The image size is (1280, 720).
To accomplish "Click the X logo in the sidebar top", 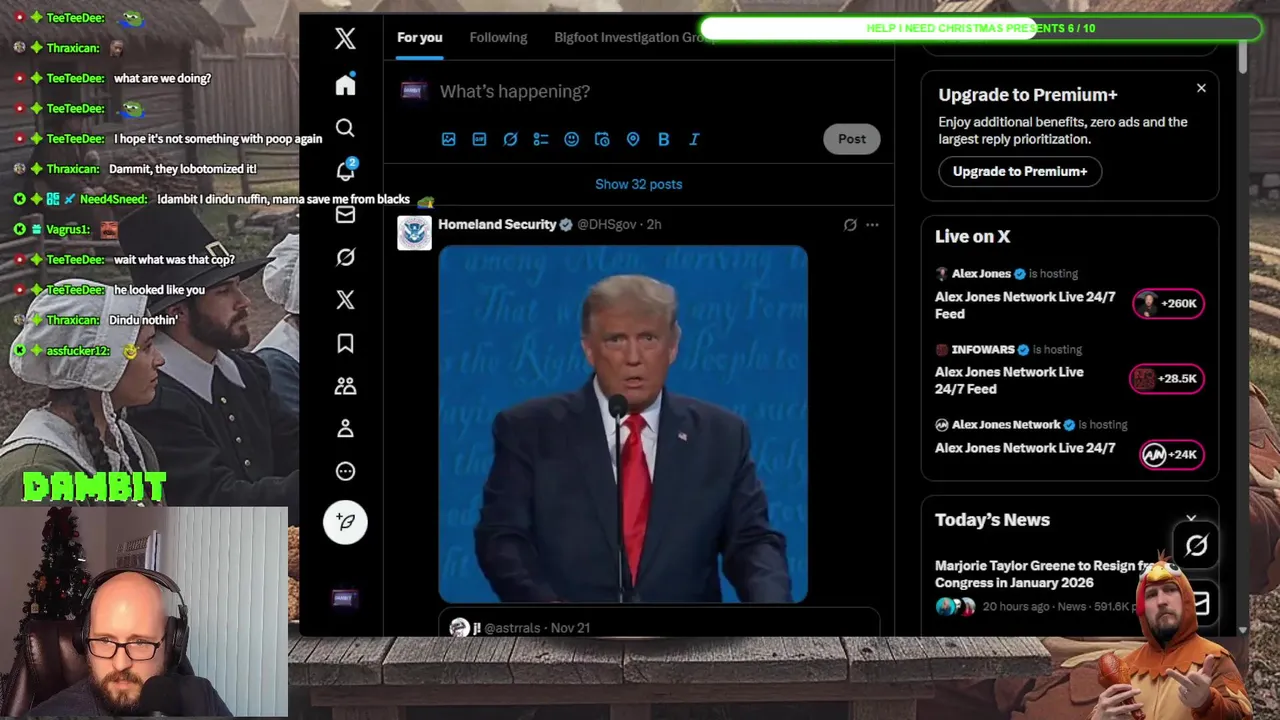I will (x=345, y=39).
